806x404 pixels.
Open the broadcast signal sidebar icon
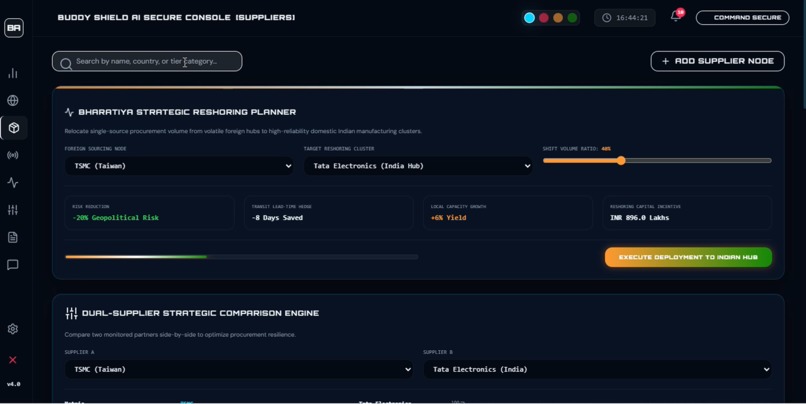point(13,155)
